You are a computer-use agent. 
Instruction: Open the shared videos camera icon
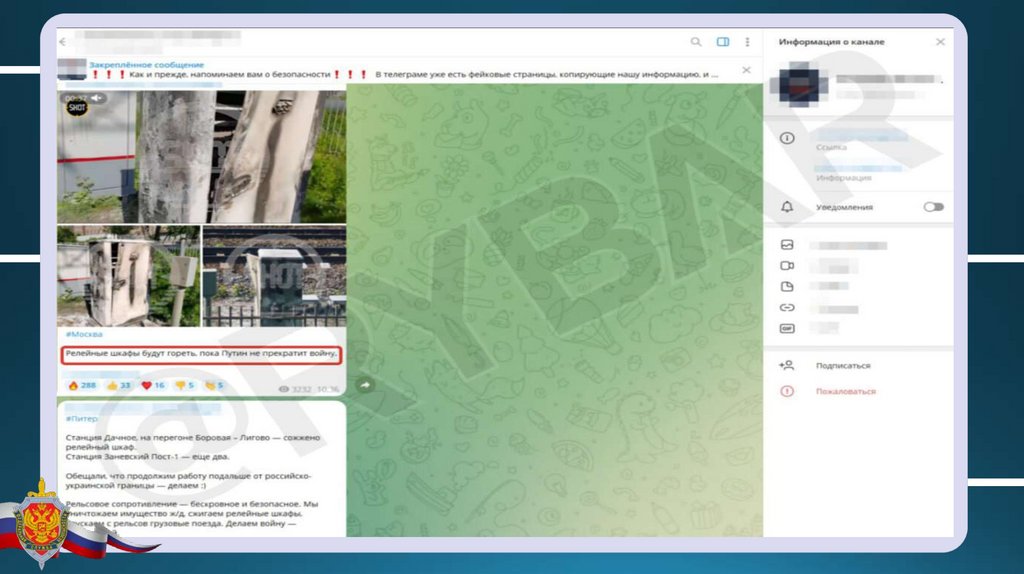point(787,266)
